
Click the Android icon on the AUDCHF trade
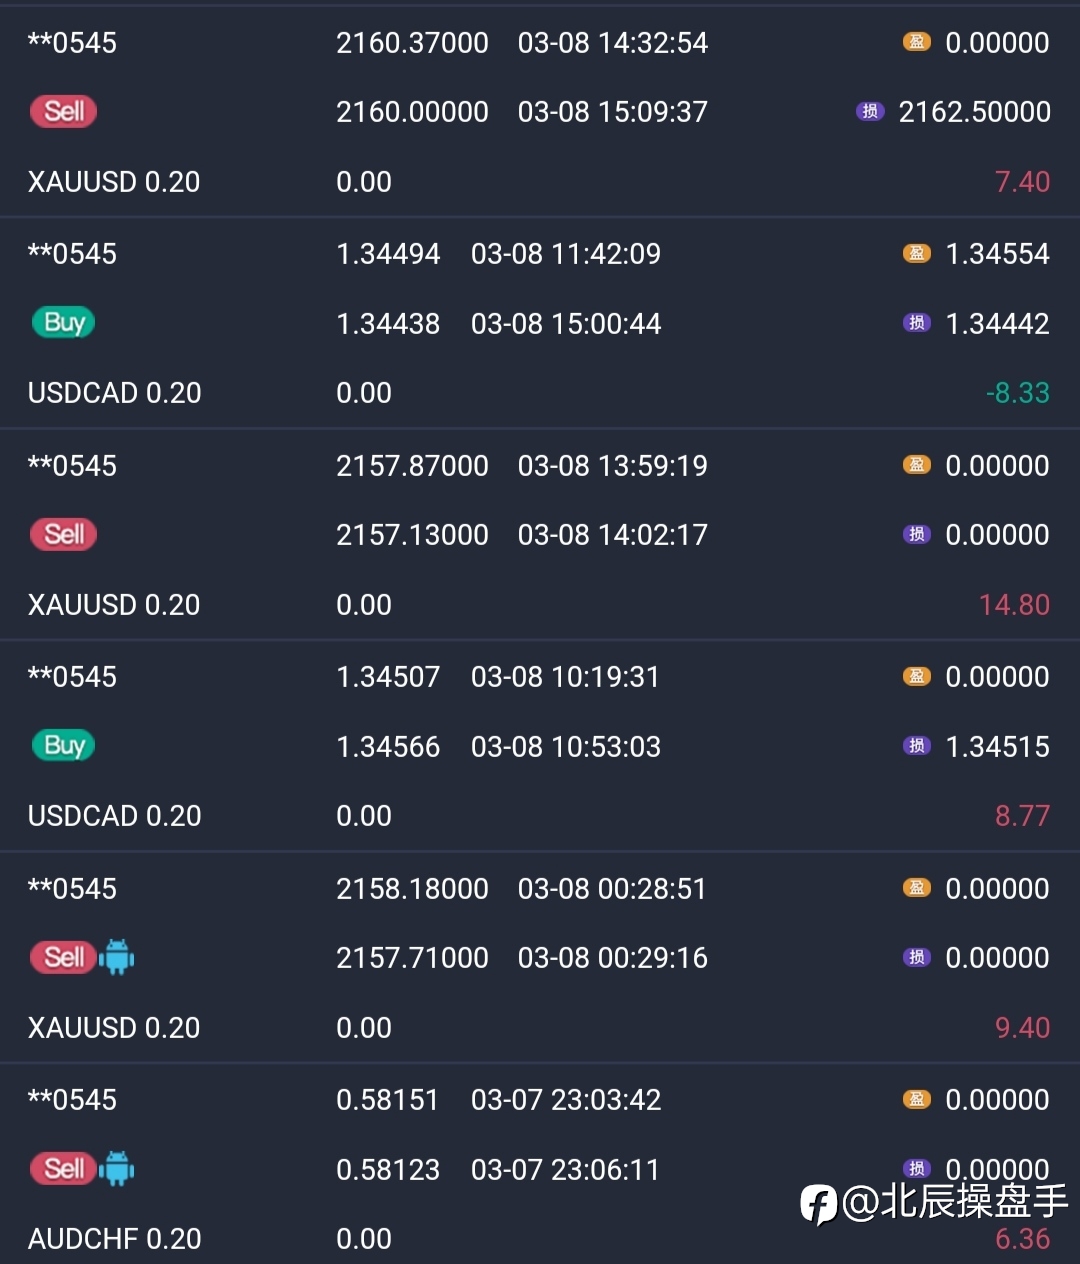[x=117, y=1169]
